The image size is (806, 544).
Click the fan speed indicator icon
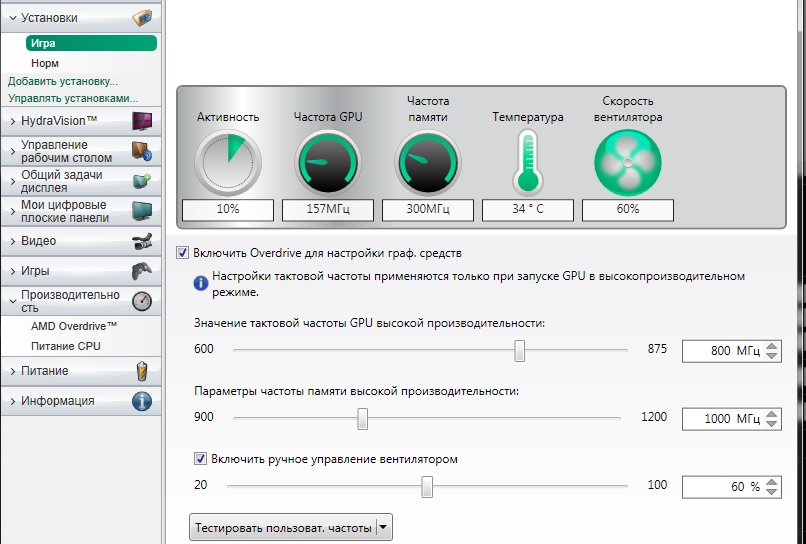point(627,161)
